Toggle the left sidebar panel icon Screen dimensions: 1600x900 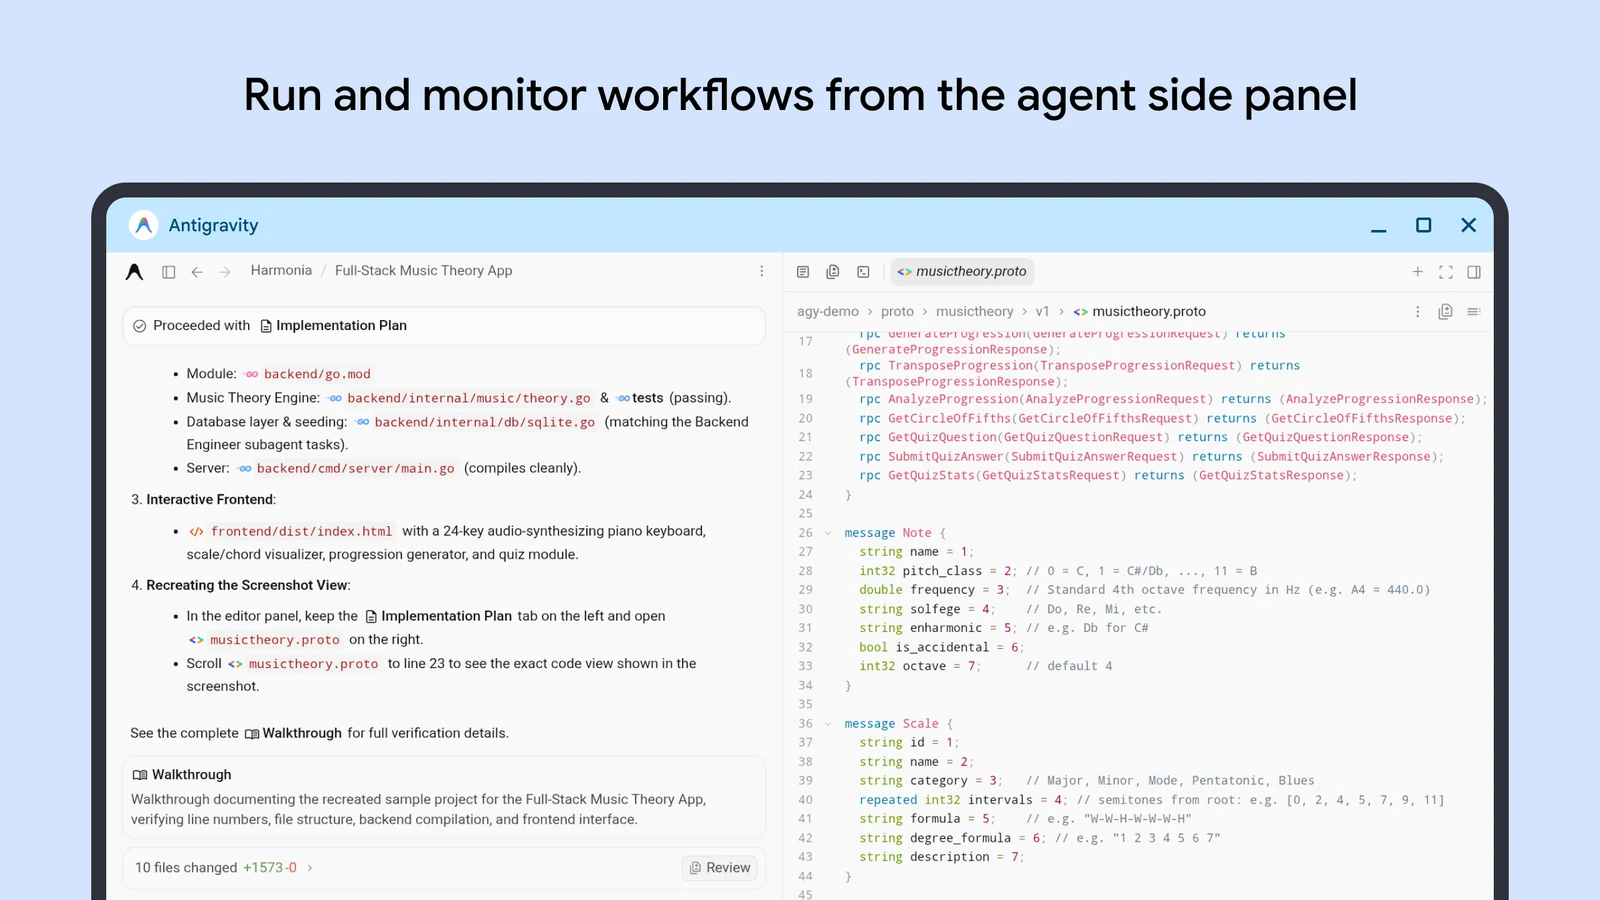(x=169, y=272)
